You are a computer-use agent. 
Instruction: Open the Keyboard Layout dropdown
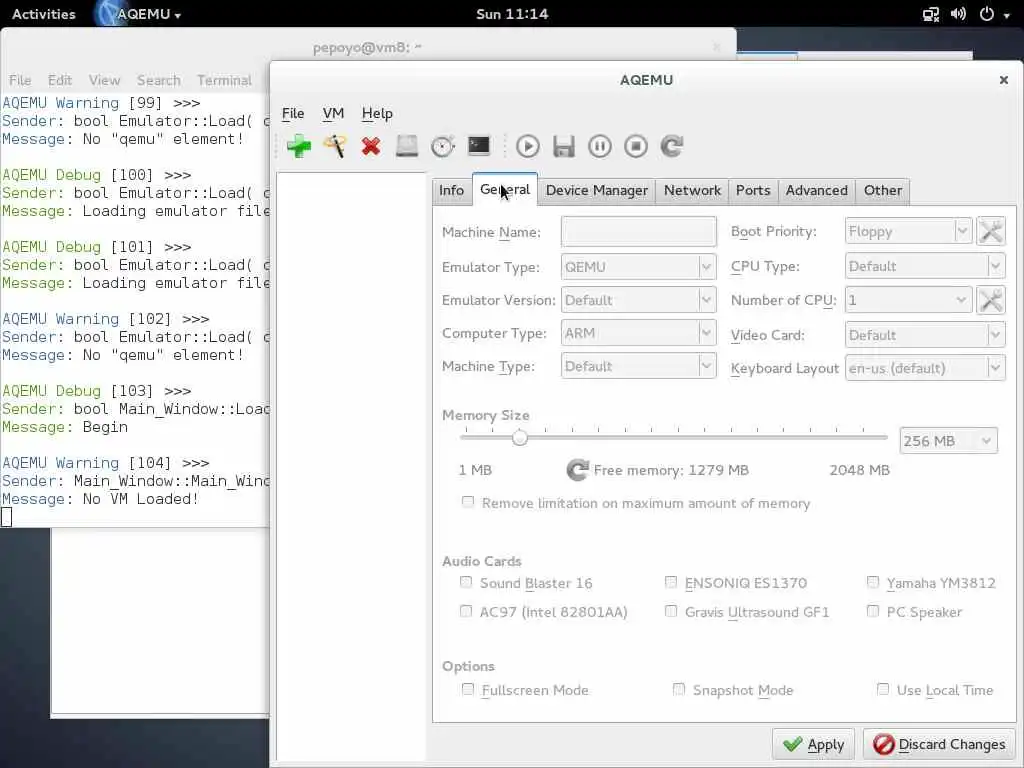[925, 368]
